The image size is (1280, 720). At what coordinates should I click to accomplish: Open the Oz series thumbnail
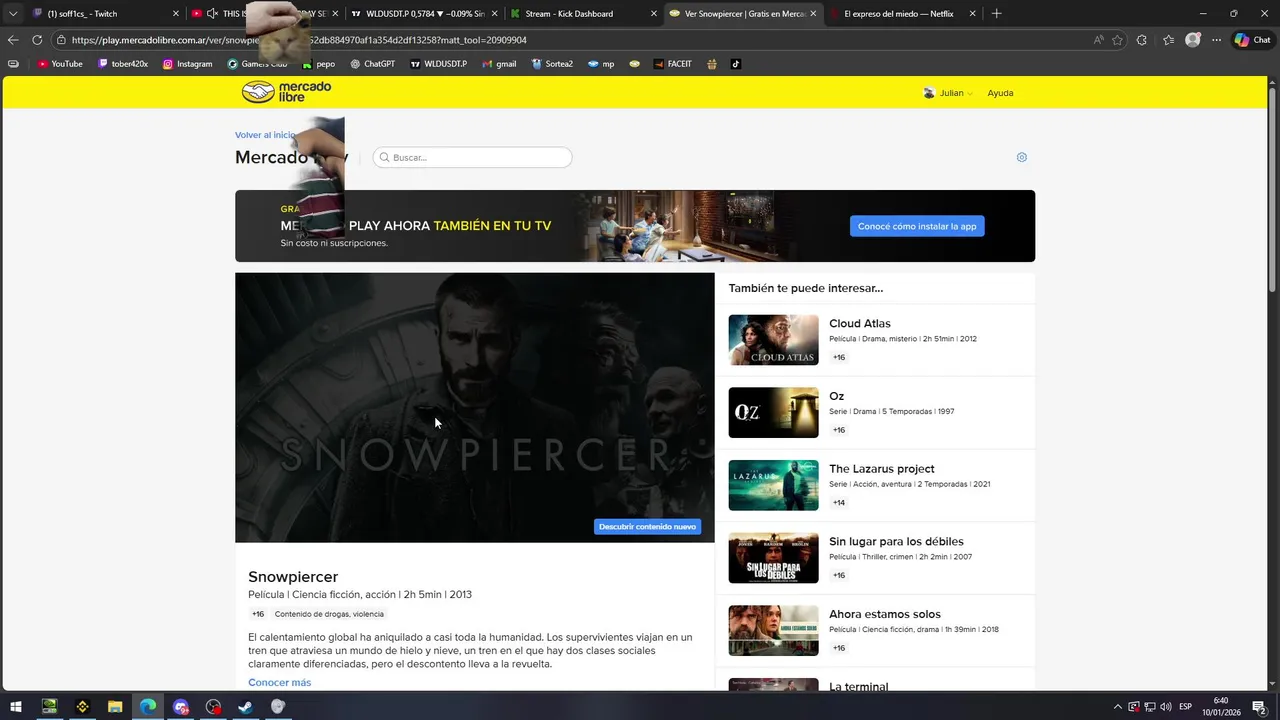pos(773,413)
